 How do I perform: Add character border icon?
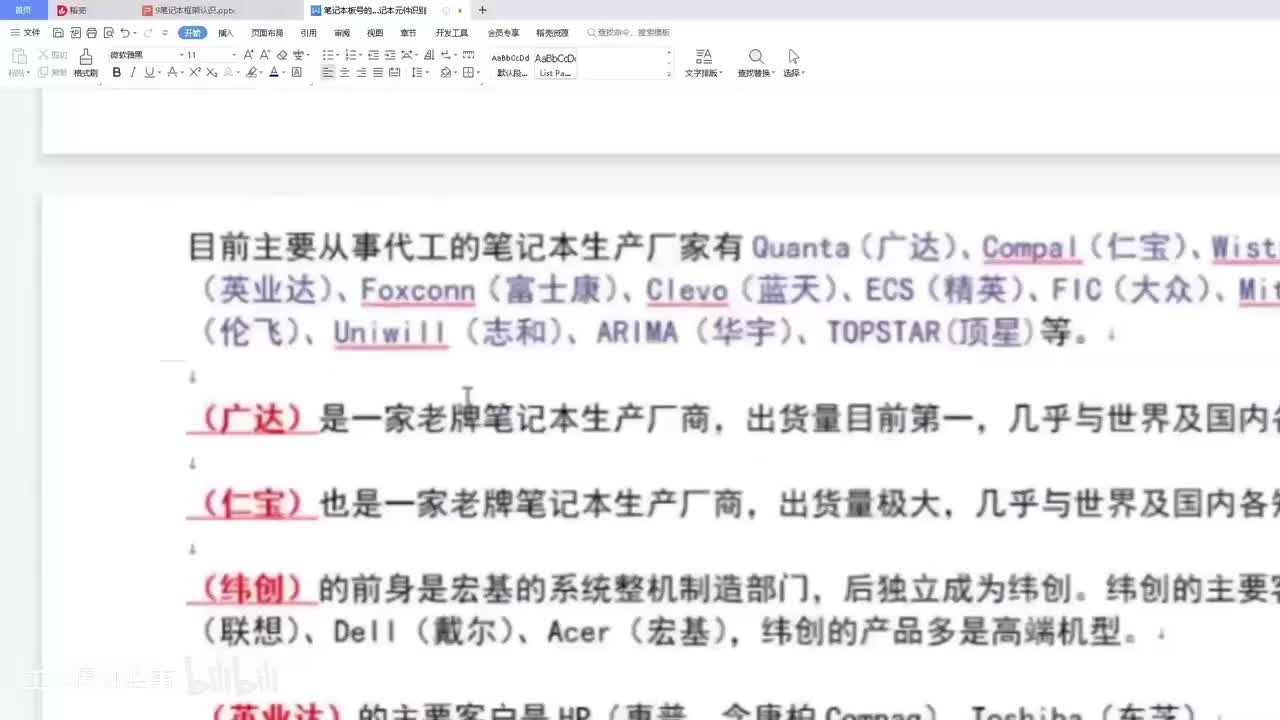point(296,72)
